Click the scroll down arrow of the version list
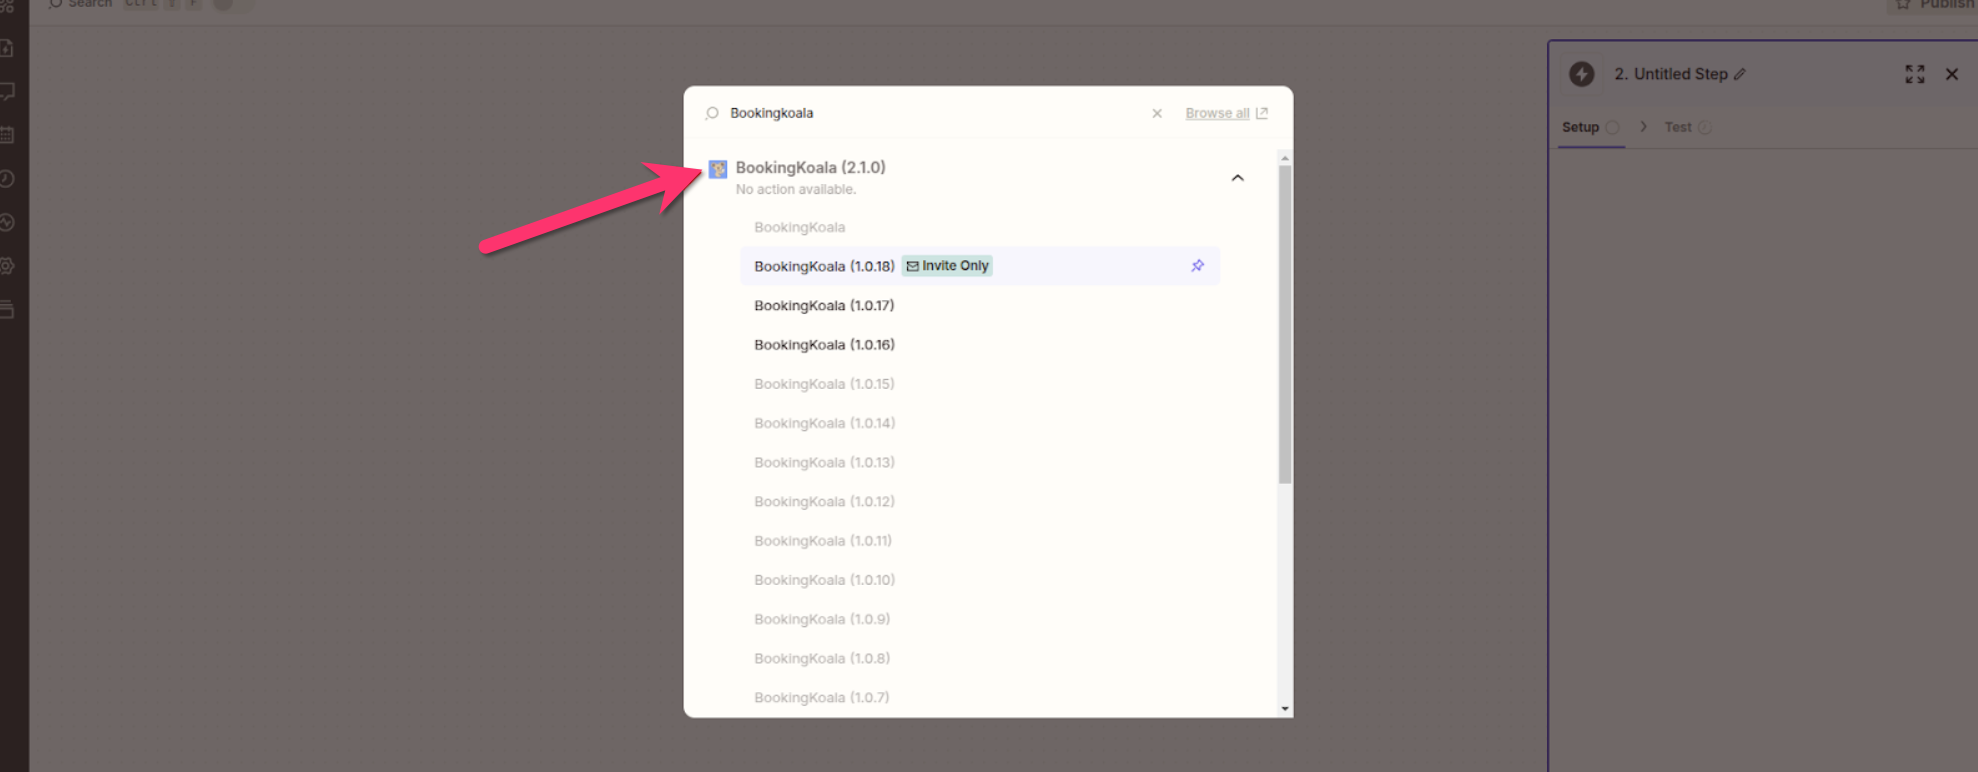Screen dimensions: 1978x772 pos(1285,709)
